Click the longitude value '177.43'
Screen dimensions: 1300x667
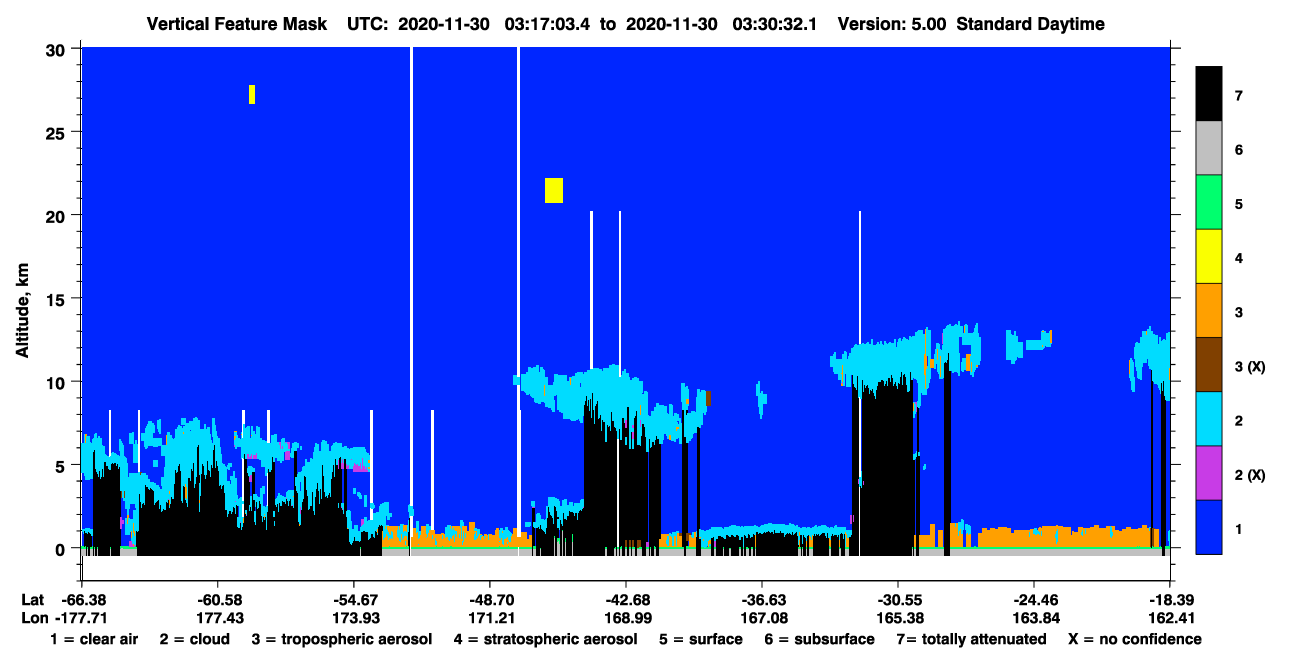click(x=219, y=618)
